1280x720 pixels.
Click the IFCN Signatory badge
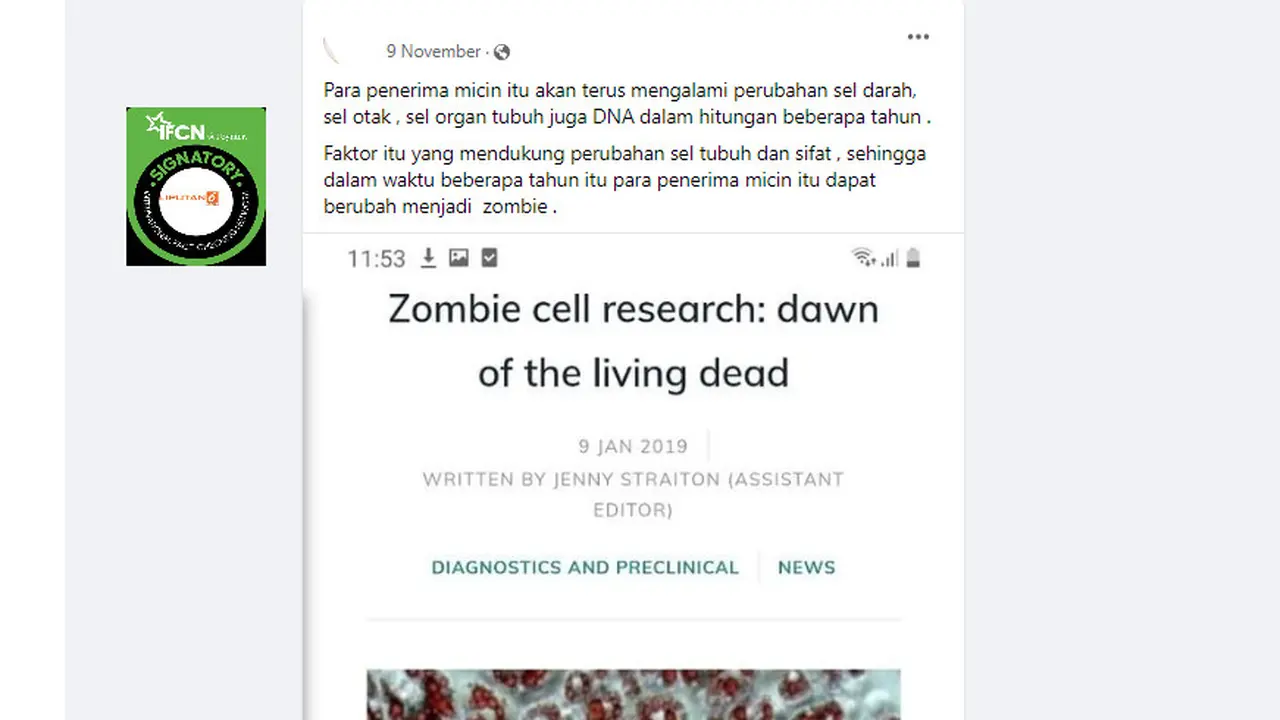coord(196,186)
